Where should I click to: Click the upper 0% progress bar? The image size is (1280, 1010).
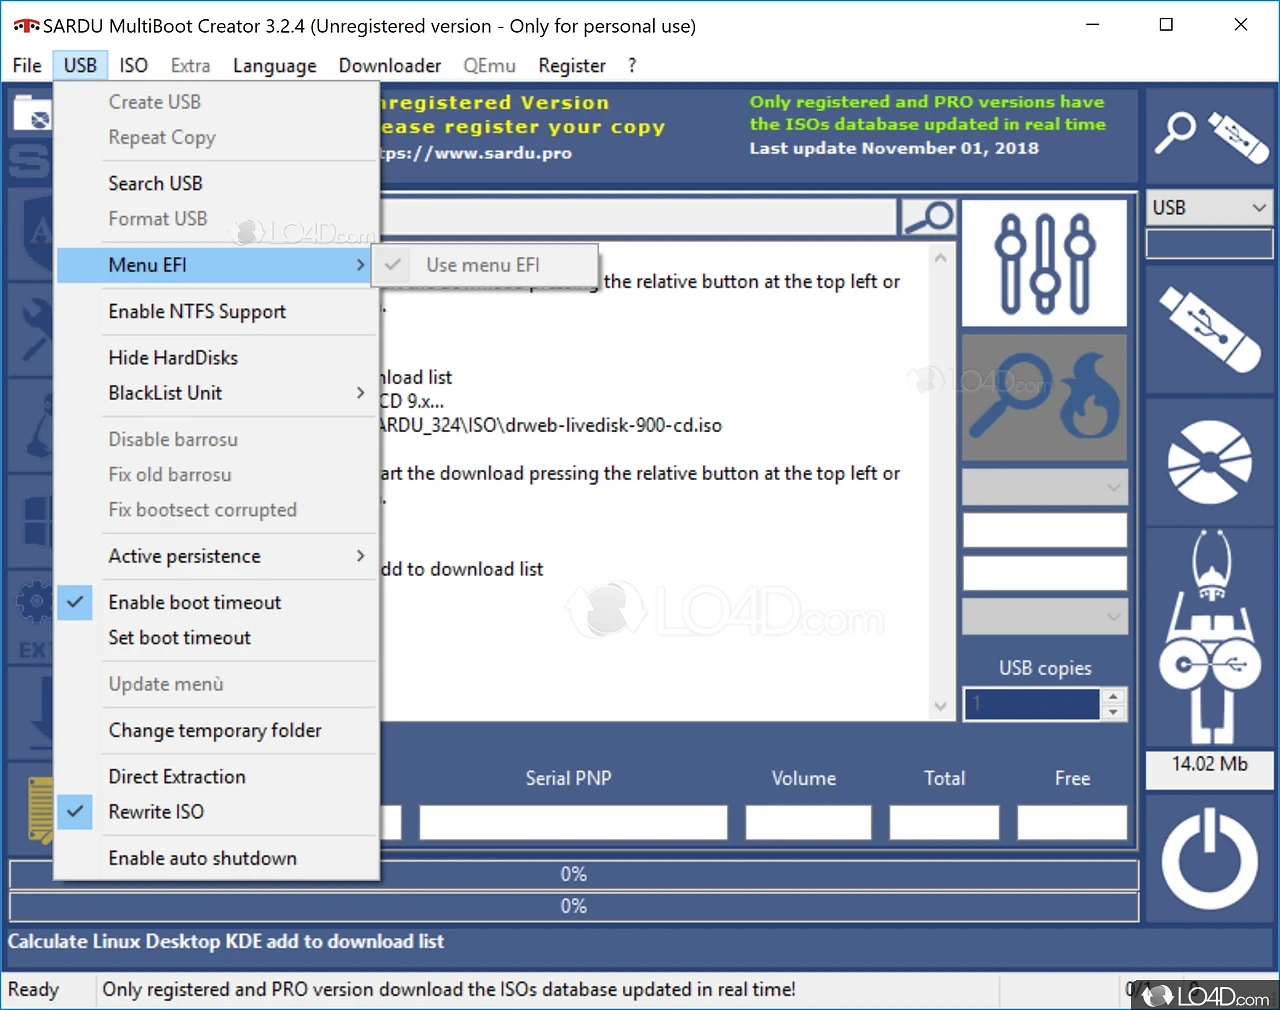click(574, 875)
